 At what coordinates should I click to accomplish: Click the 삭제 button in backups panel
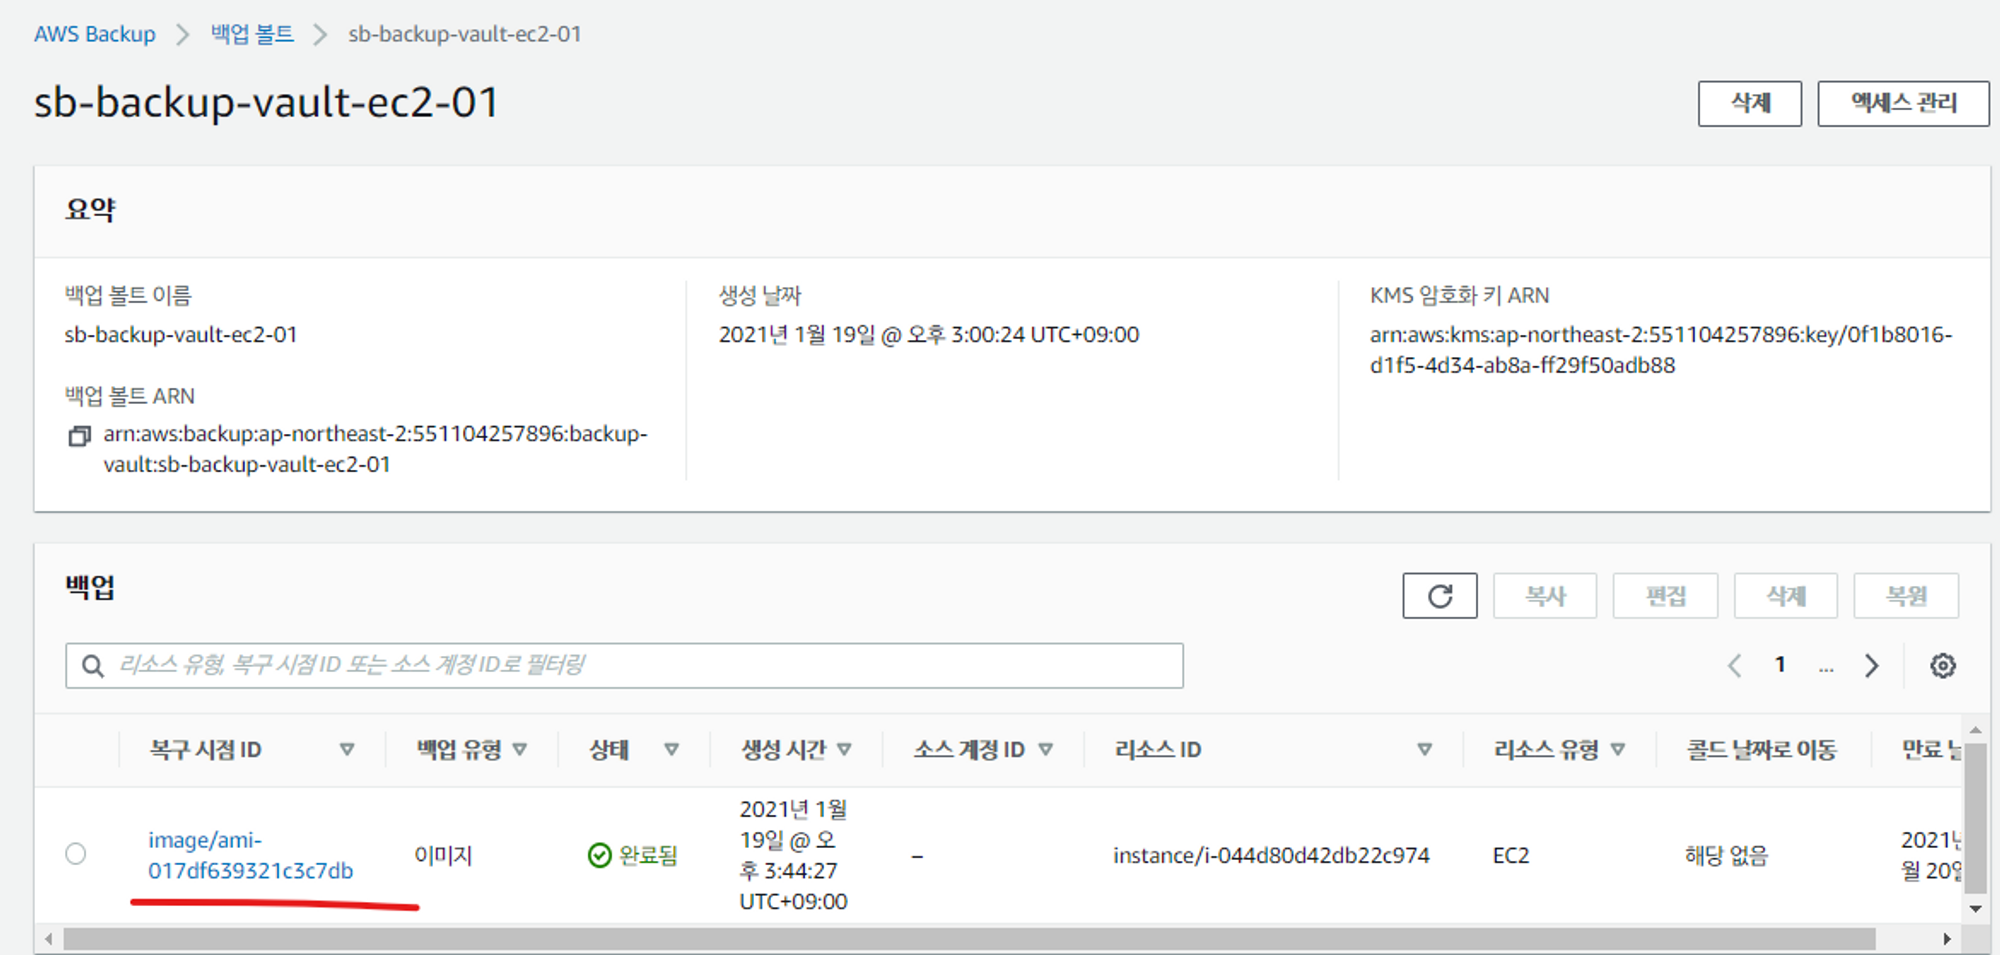pos(1786,596)
